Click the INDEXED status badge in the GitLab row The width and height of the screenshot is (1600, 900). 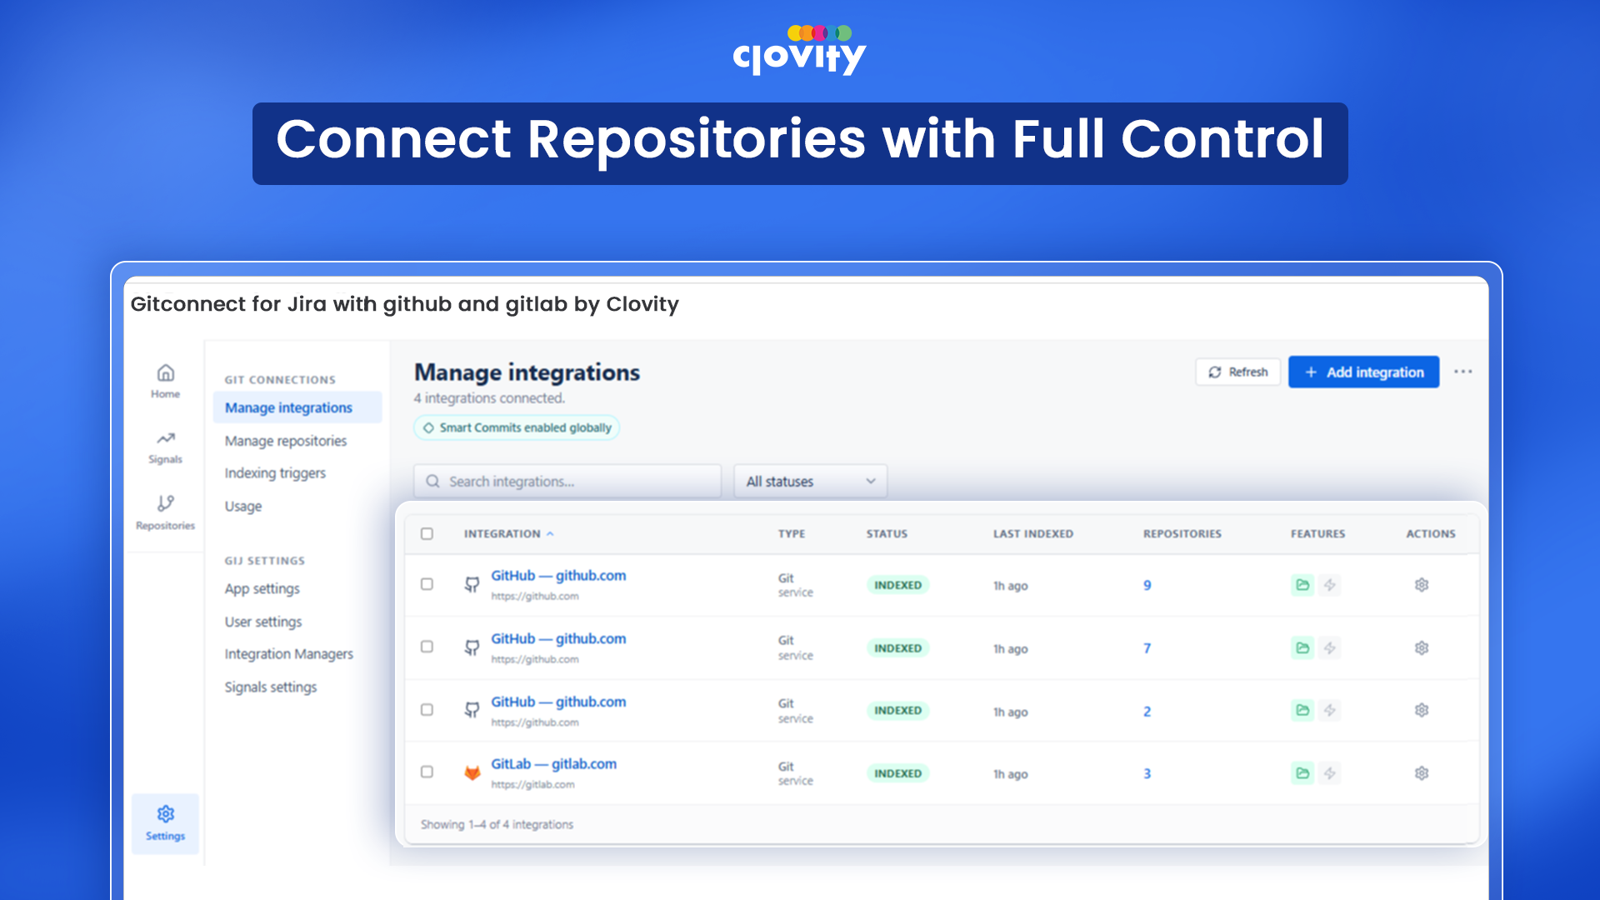(898, 773)
